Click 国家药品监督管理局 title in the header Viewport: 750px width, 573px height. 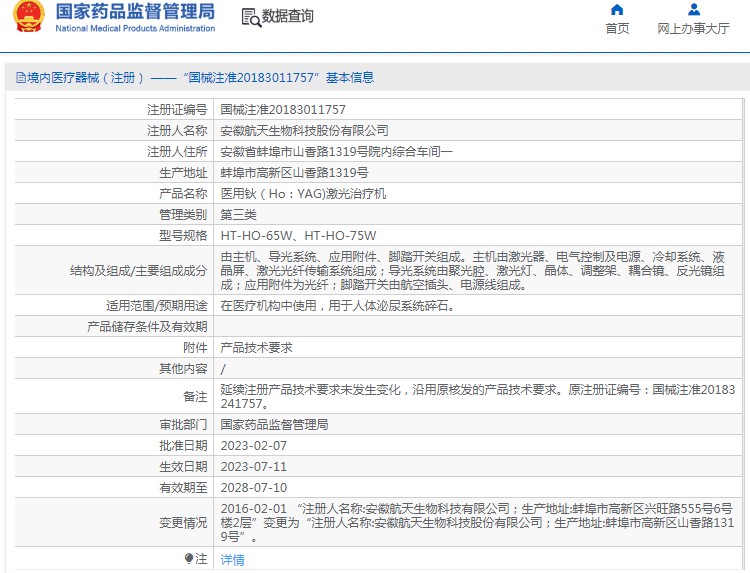[x=135, y=11]
